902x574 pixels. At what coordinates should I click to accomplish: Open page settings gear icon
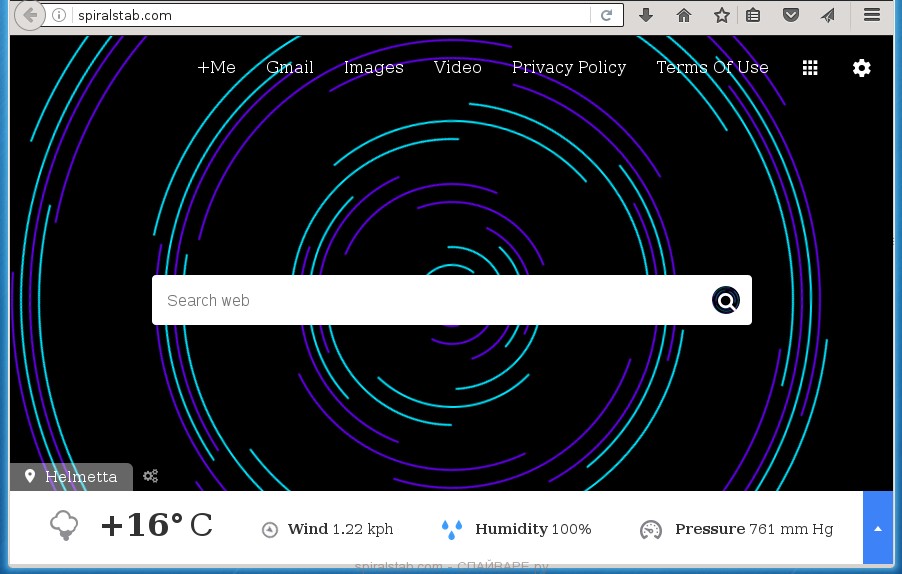tap(861, 68)
